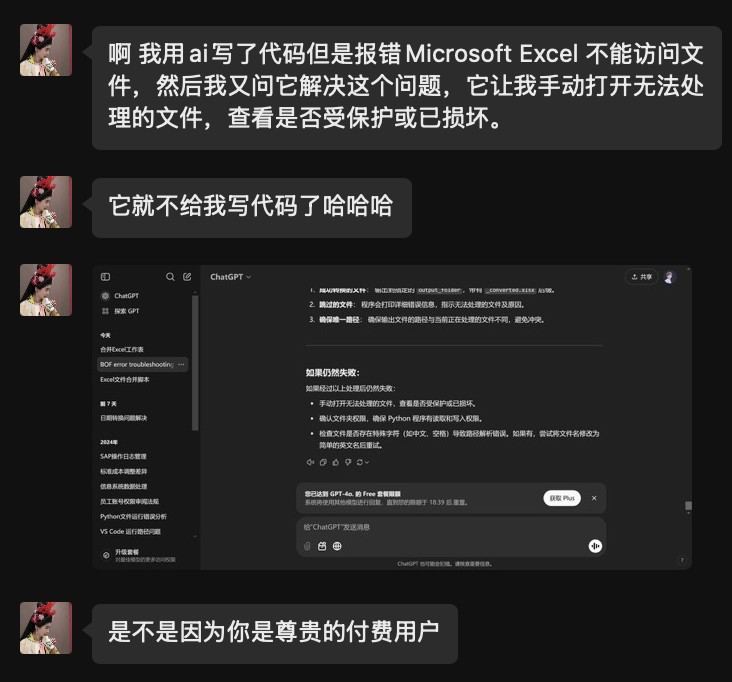Start voice mode with the waveform button
The width and height of the screenshot is (732, 682).
click(x=595, y=546)
